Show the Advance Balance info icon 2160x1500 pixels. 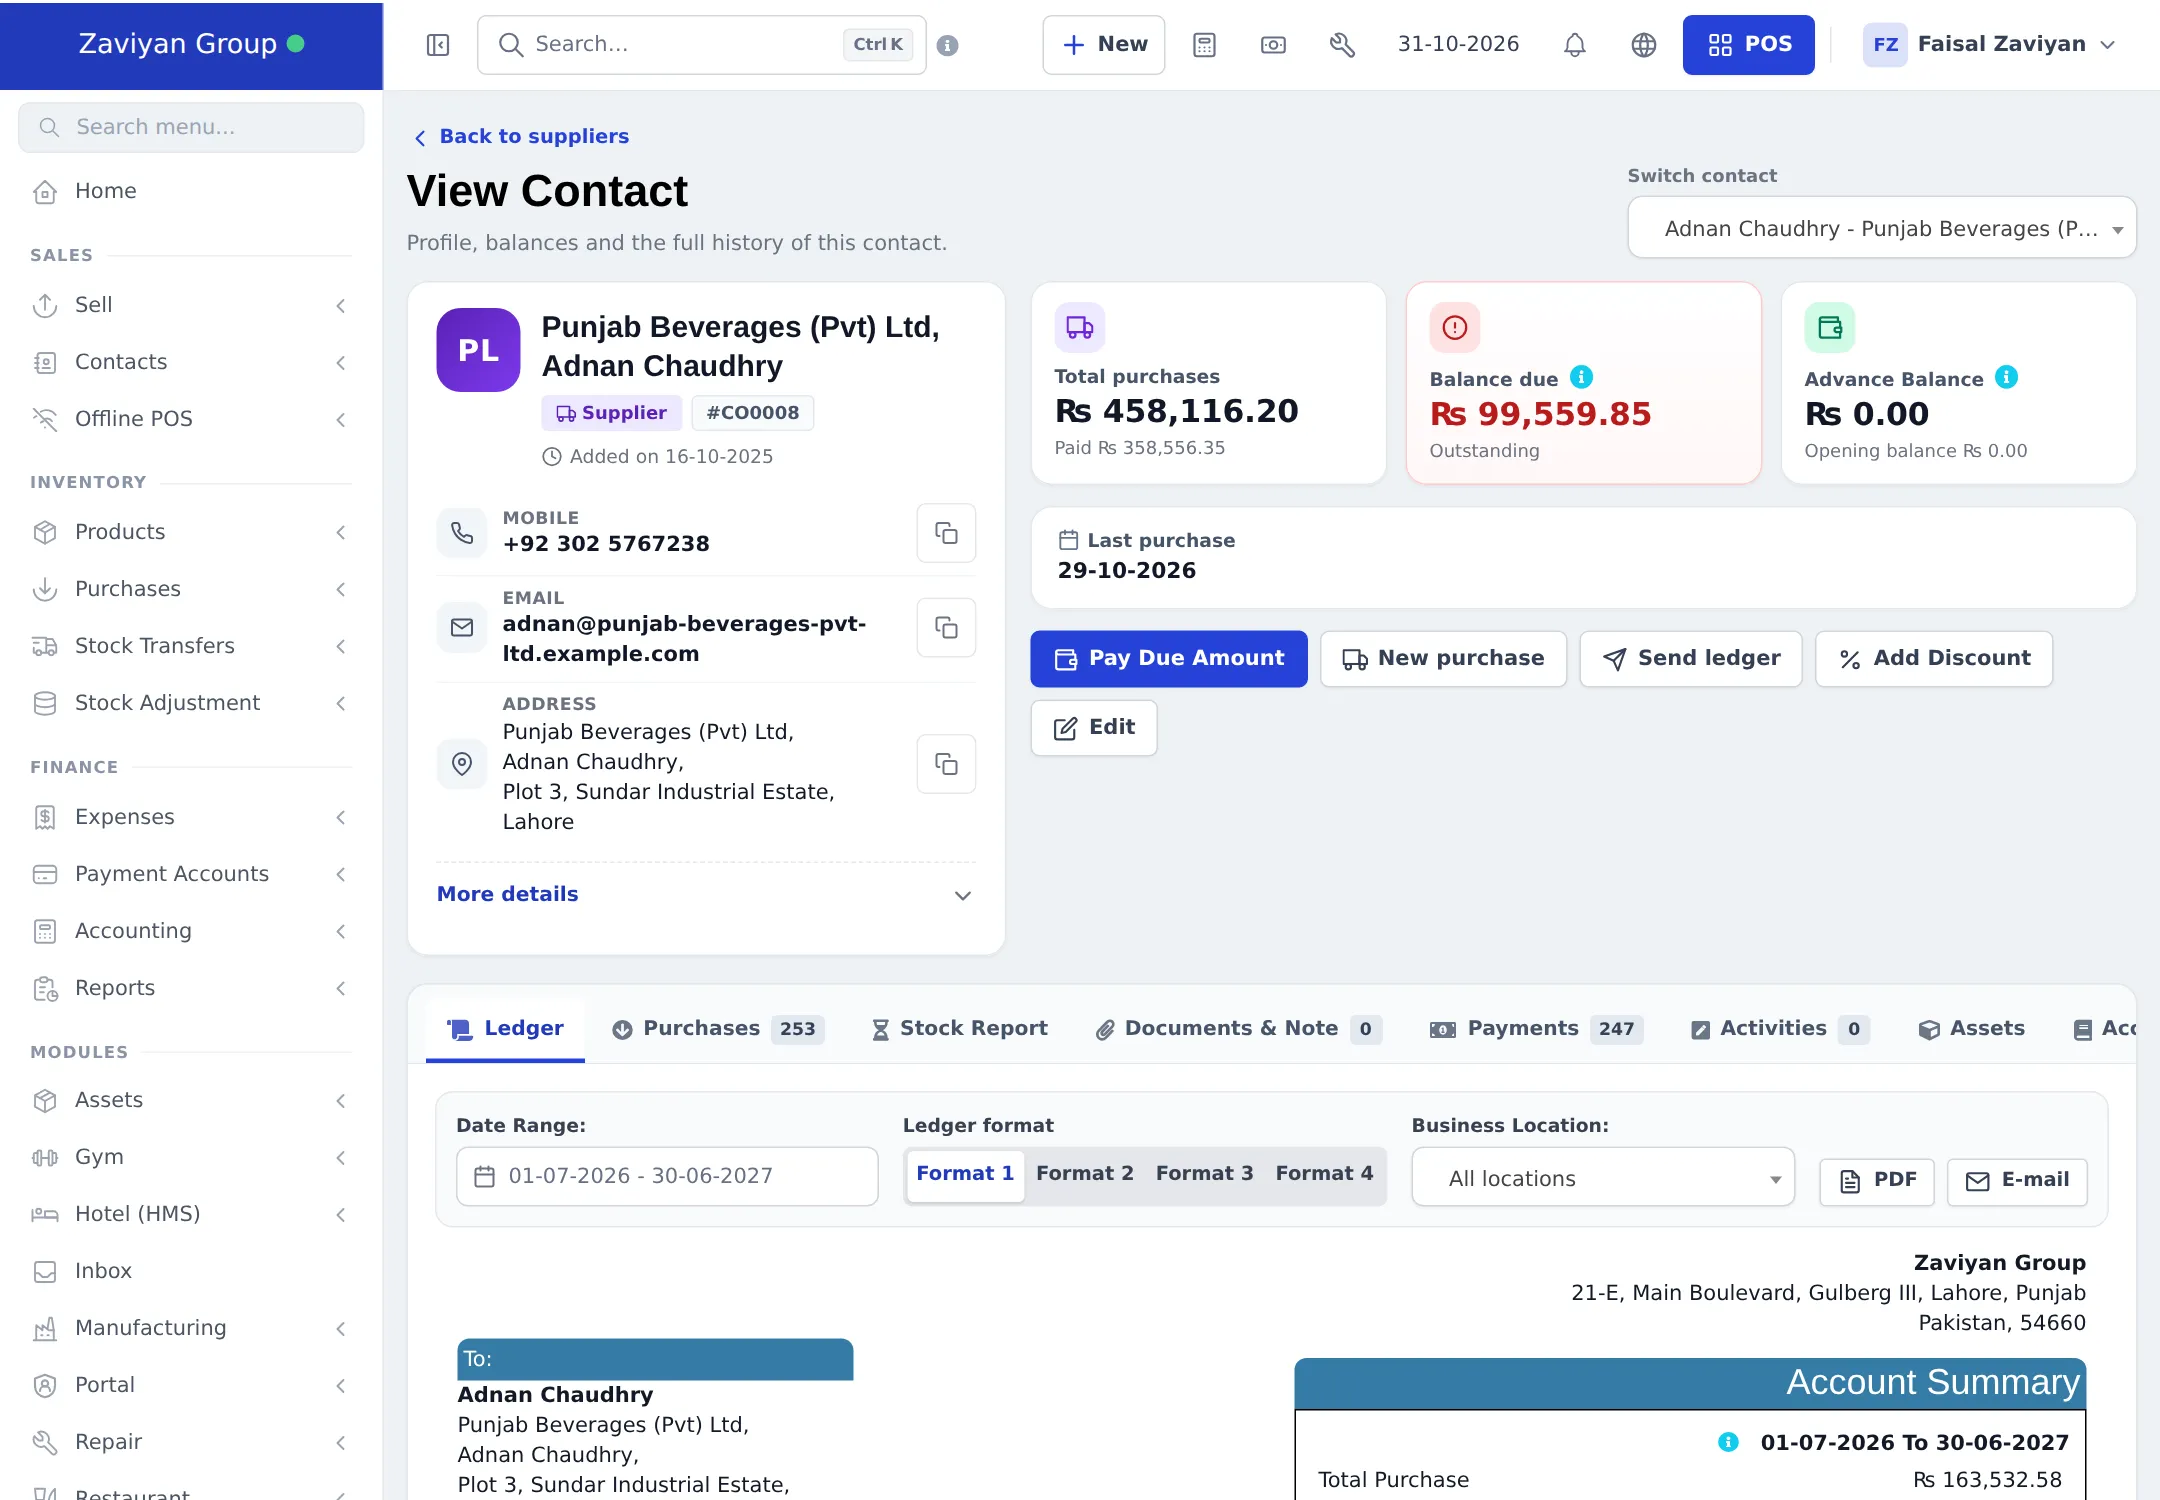coord(2006,377)
